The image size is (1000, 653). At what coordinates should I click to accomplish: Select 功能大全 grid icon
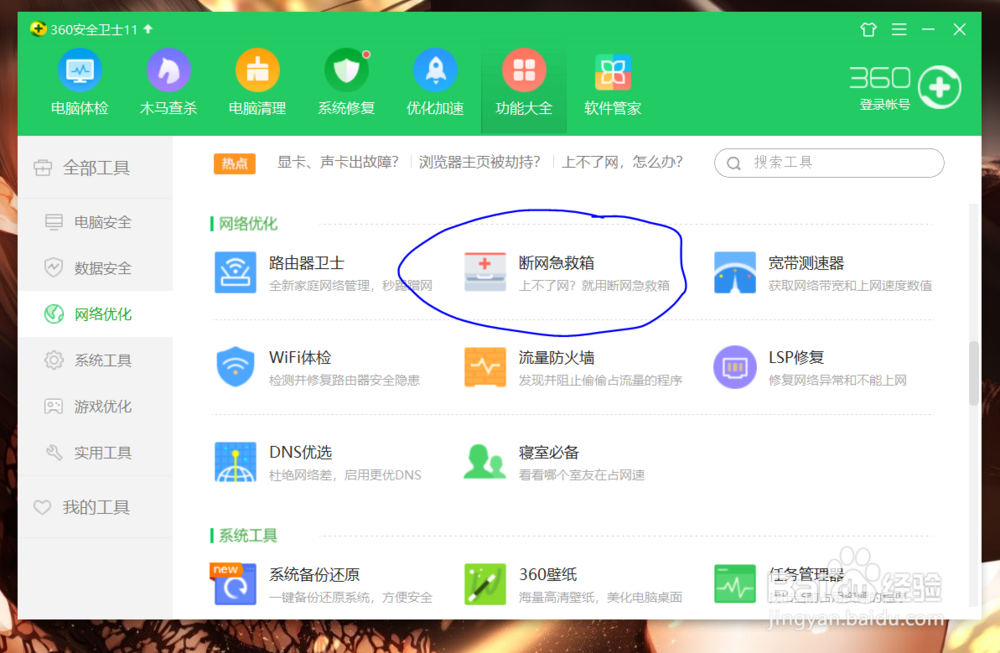coord(524,70)
